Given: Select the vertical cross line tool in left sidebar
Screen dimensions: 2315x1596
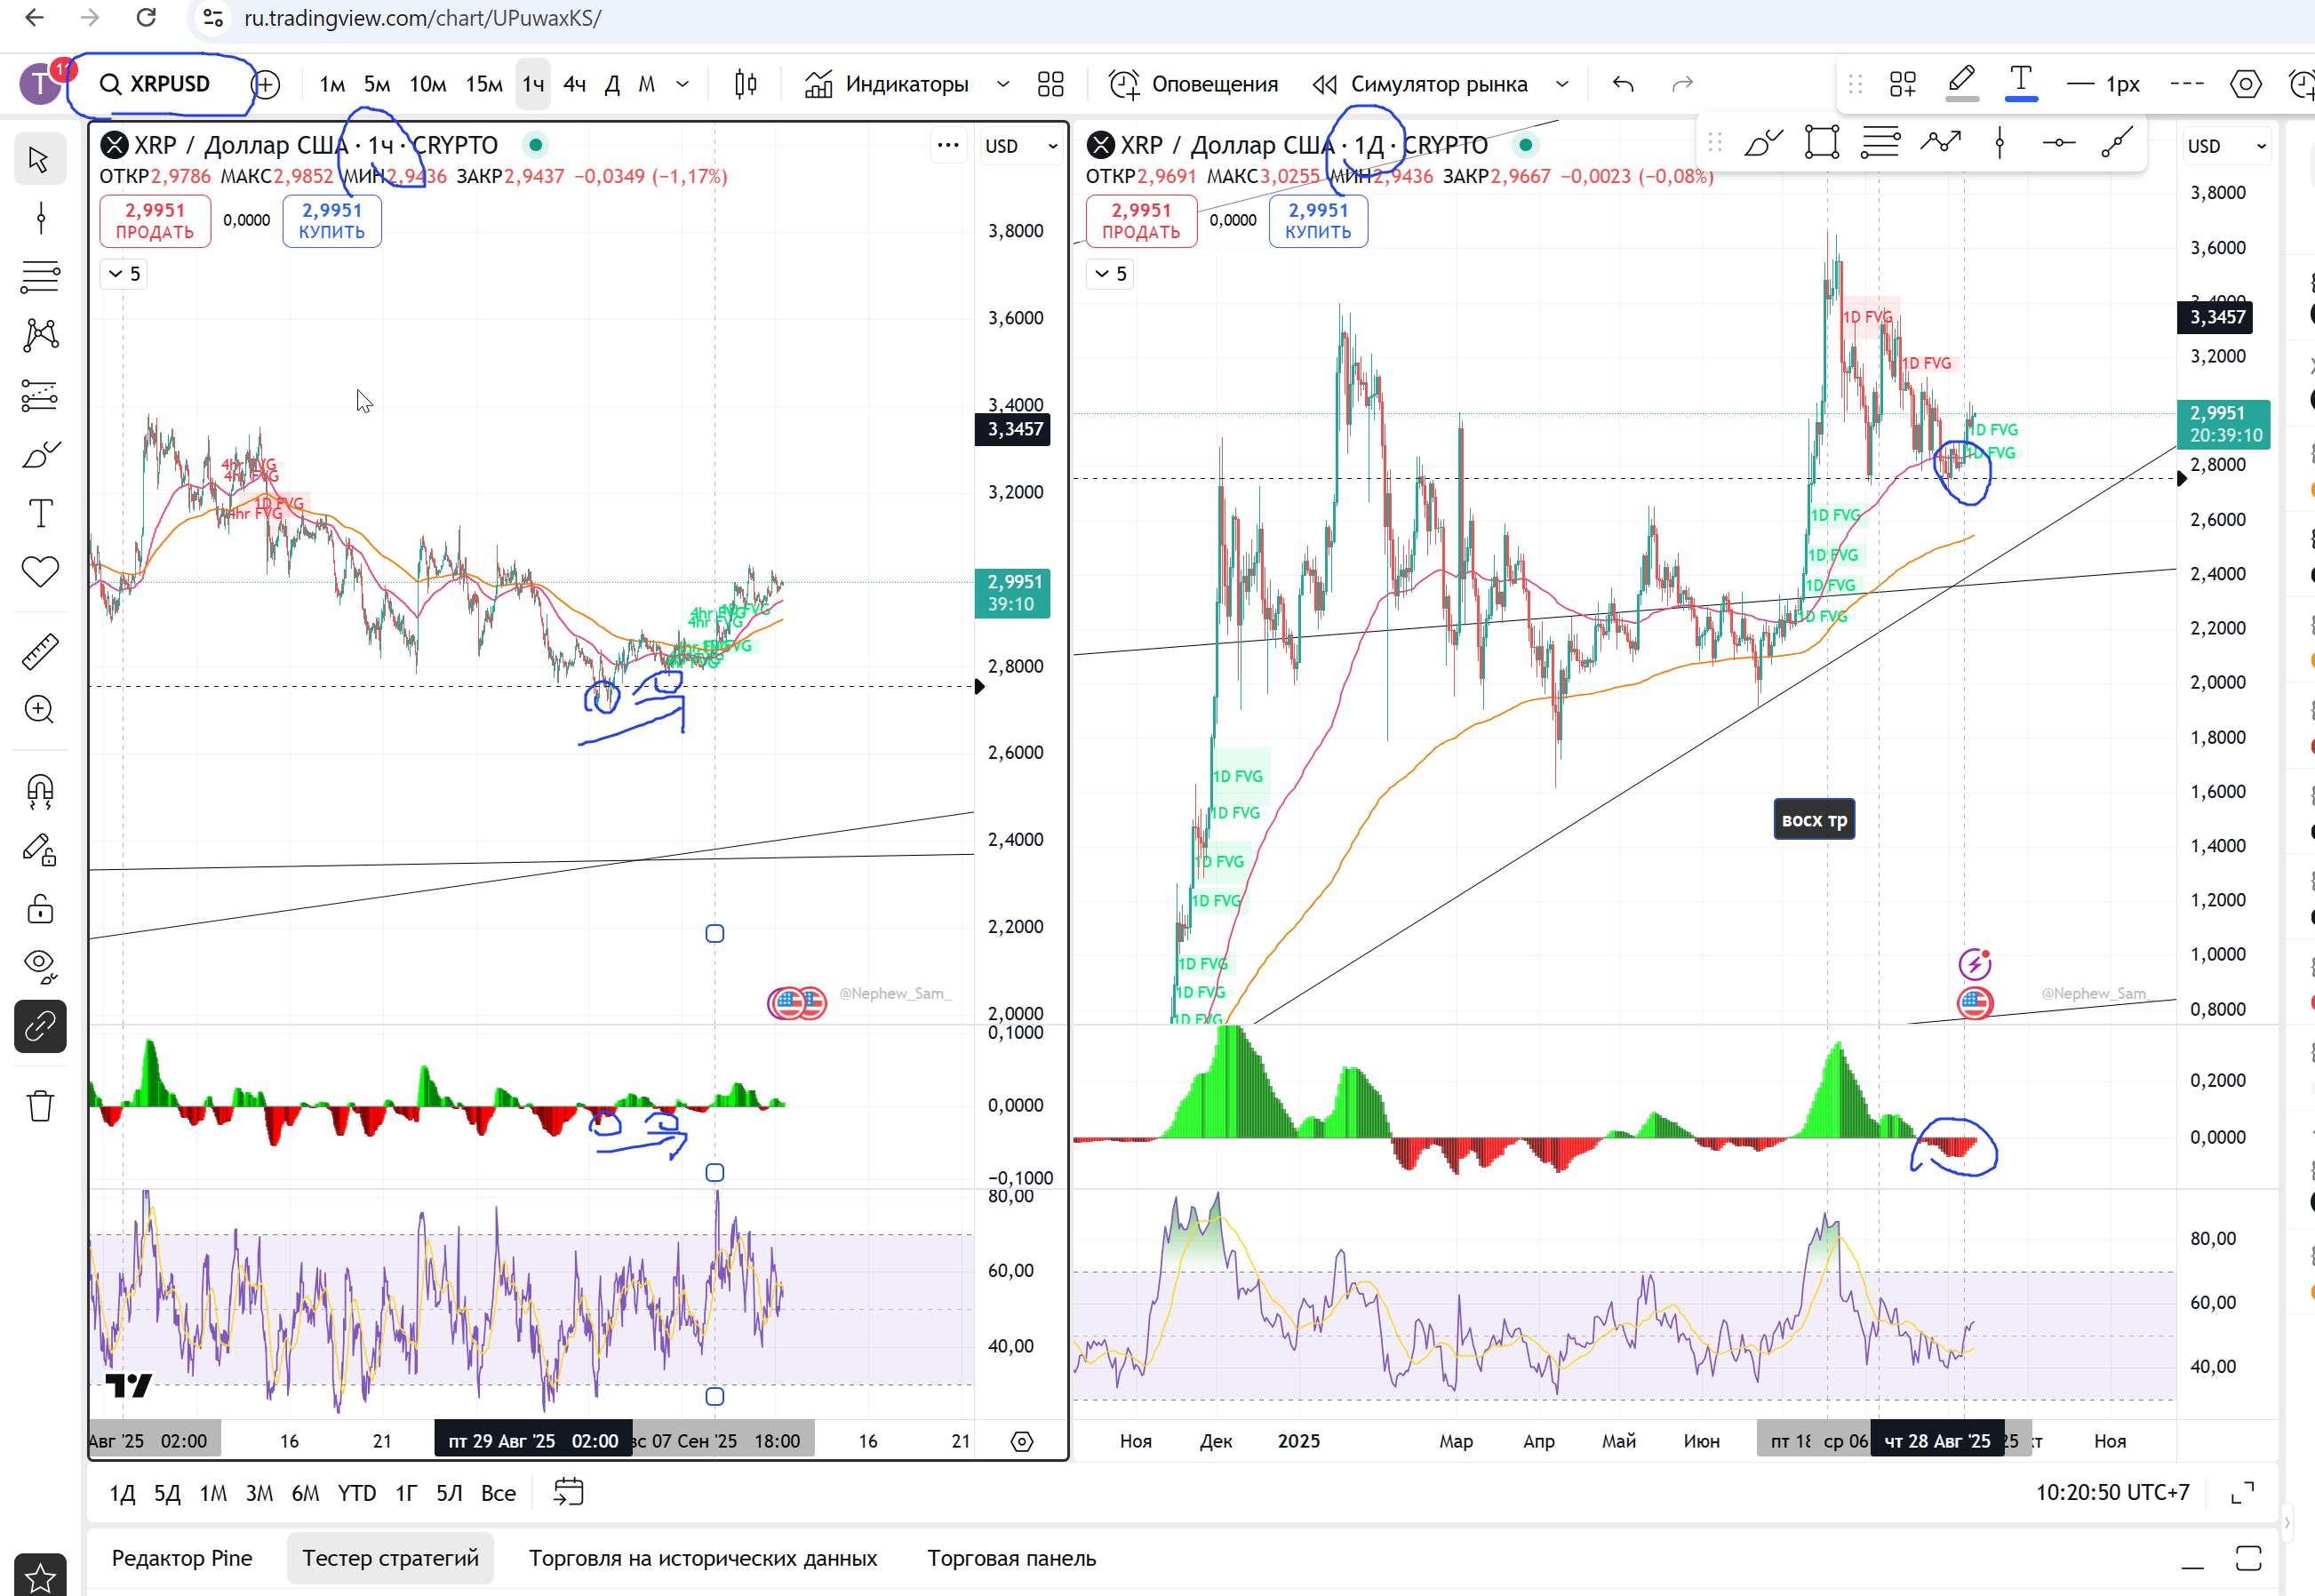Looking at the screenshot, I should click(40, 218).
